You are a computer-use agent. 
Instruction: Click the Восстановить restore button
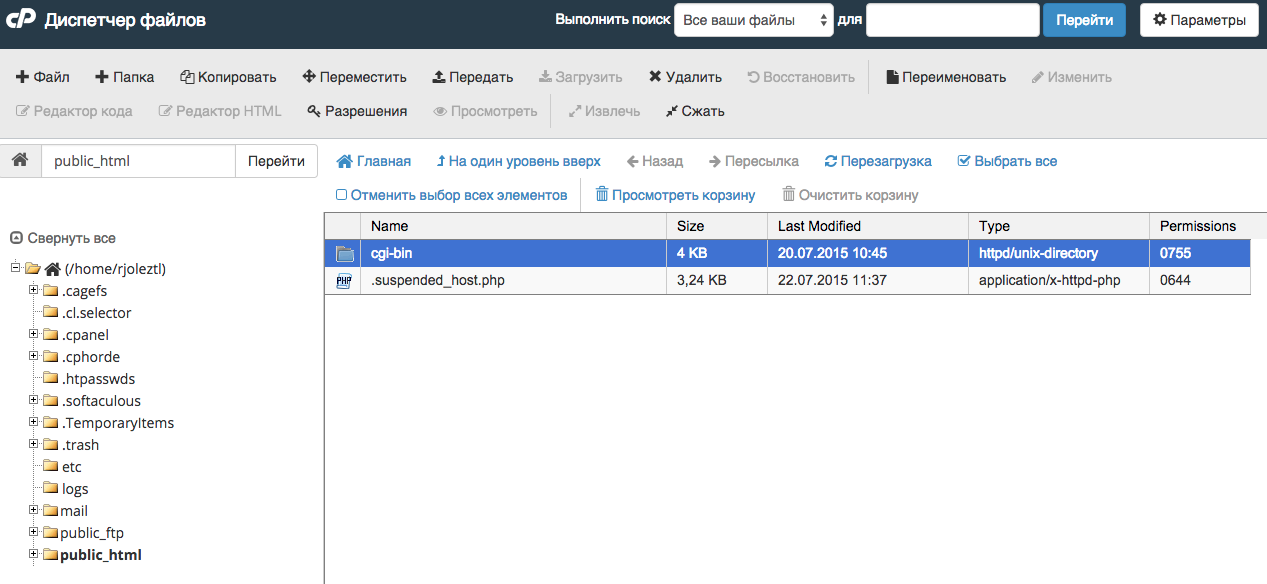tap(801, 77)
